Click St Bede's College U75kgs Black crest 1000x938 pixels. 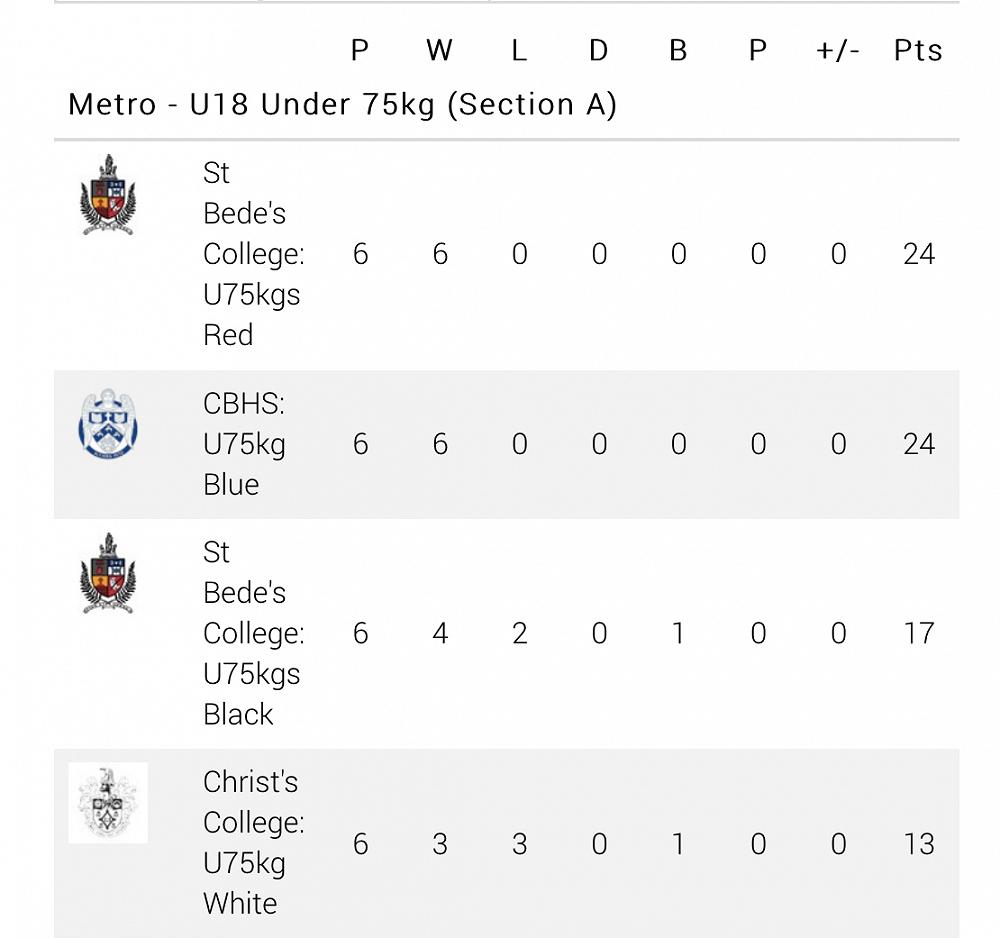(x=108, y=574)
